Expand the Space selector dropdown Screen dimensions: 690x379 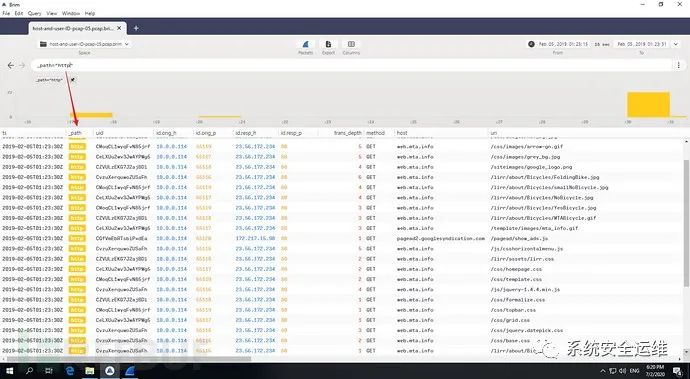(x=127, y=44)
